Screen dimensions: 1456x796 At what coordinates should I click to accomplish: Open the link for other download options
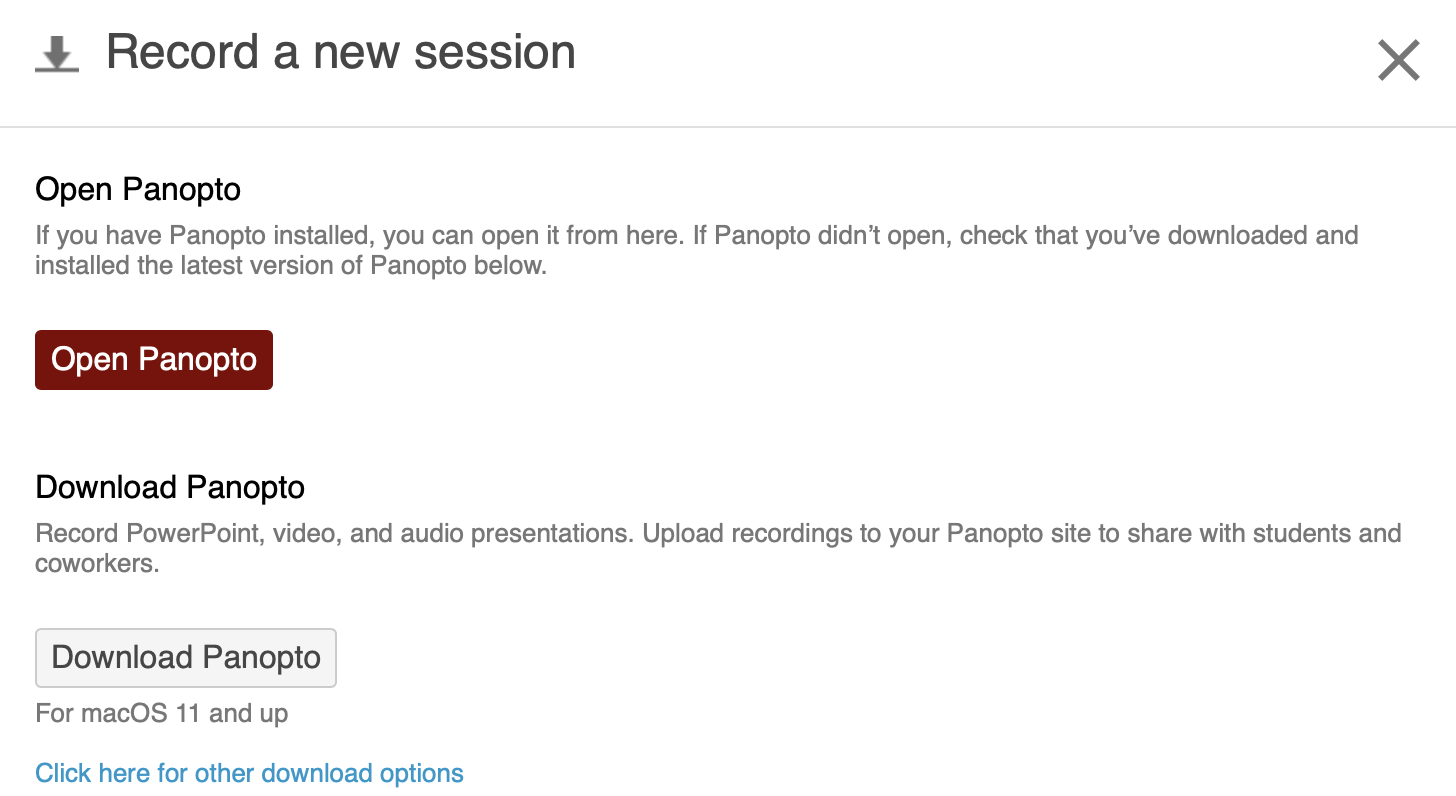click(x=249, y=773)
